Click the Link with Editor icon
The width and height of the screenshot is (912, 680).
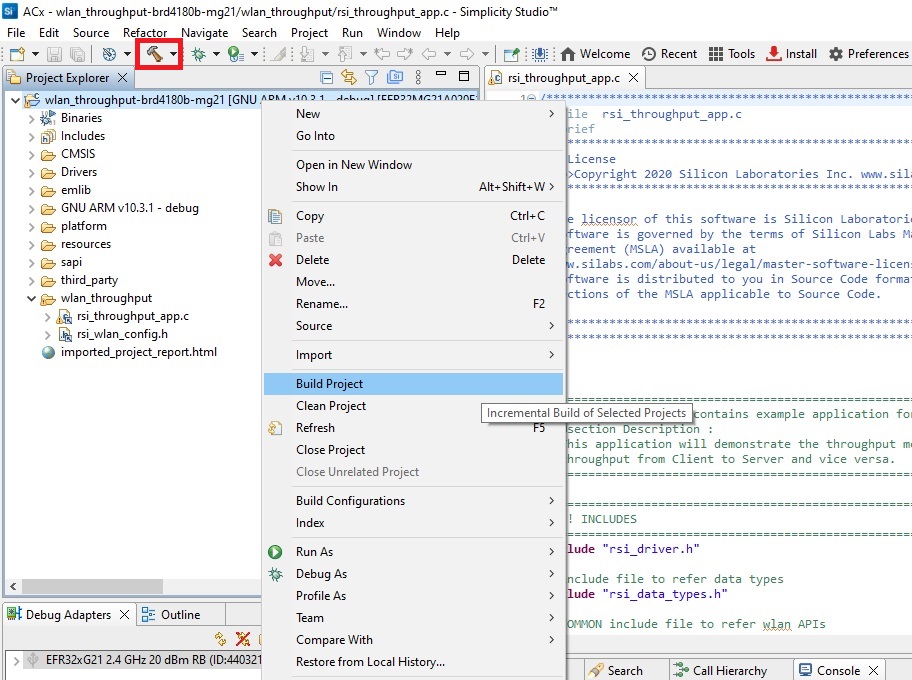pos(349,77)
